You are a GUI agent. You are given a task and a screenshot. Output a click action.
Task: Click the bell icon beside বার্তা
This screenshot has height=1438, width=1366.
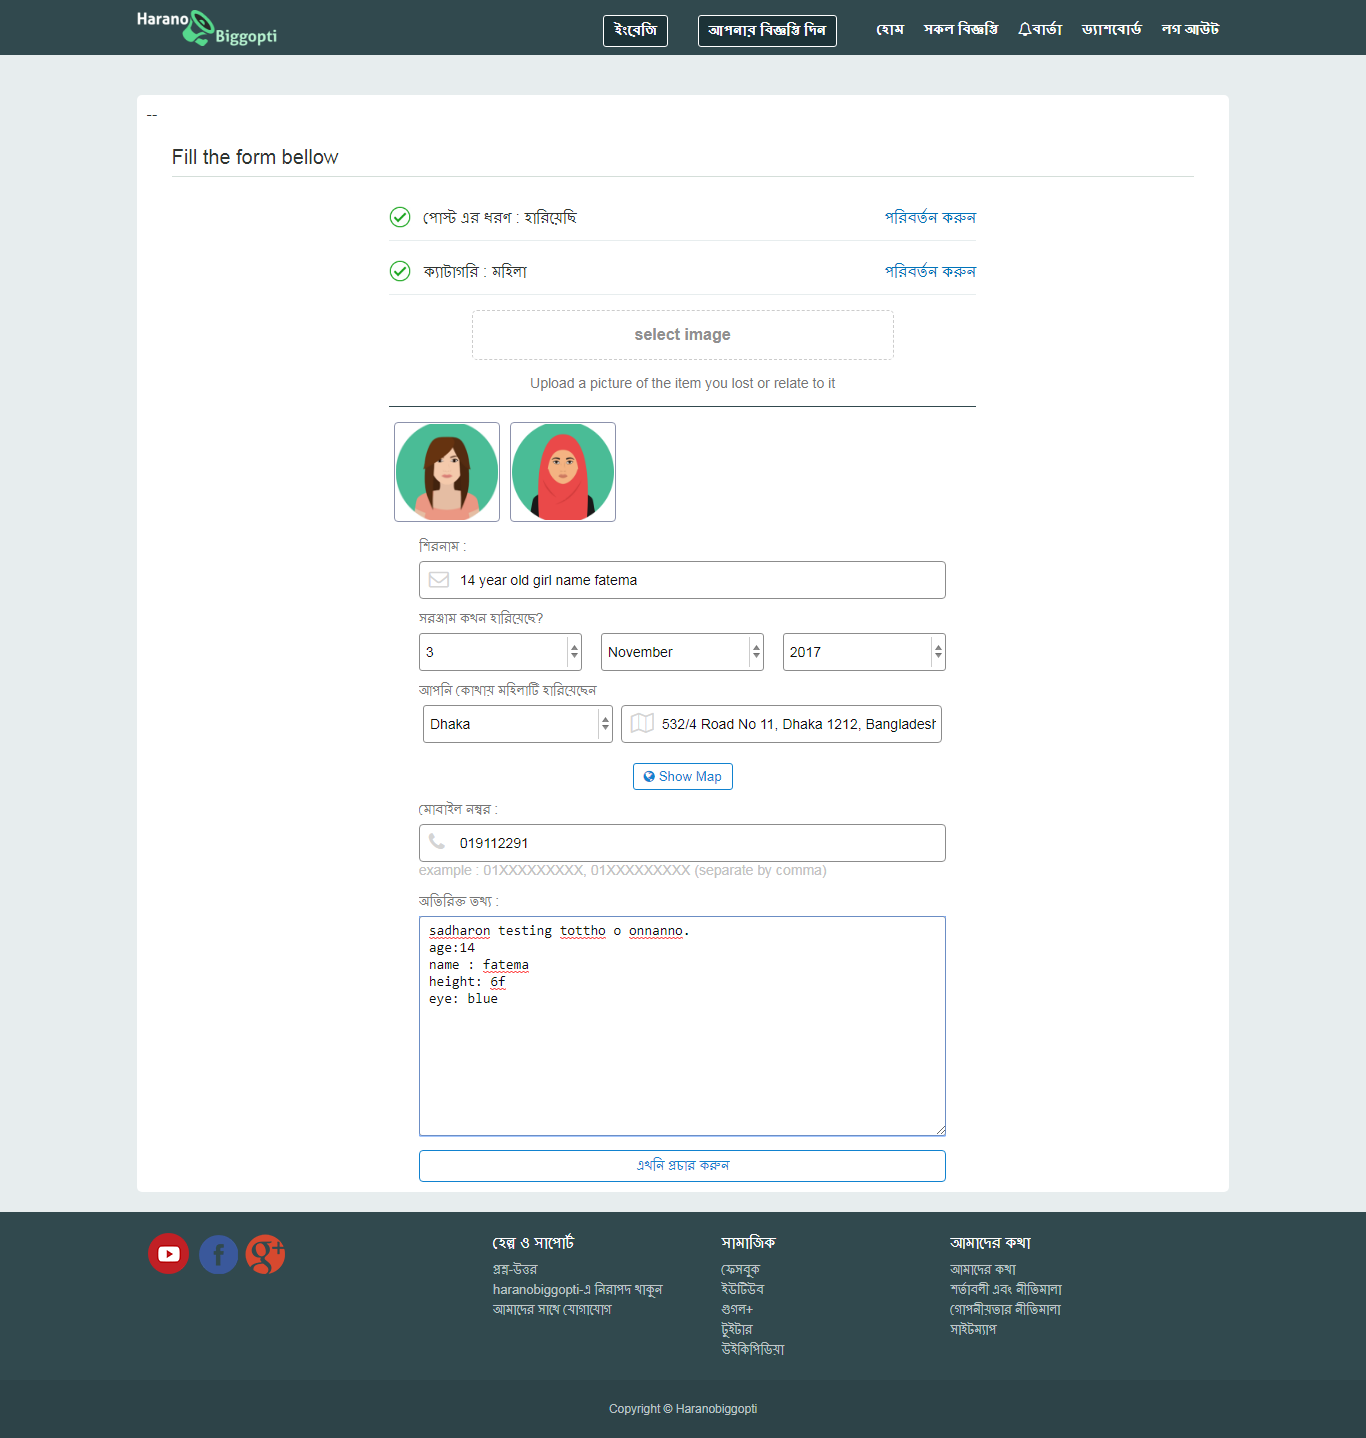(1024, 29)
